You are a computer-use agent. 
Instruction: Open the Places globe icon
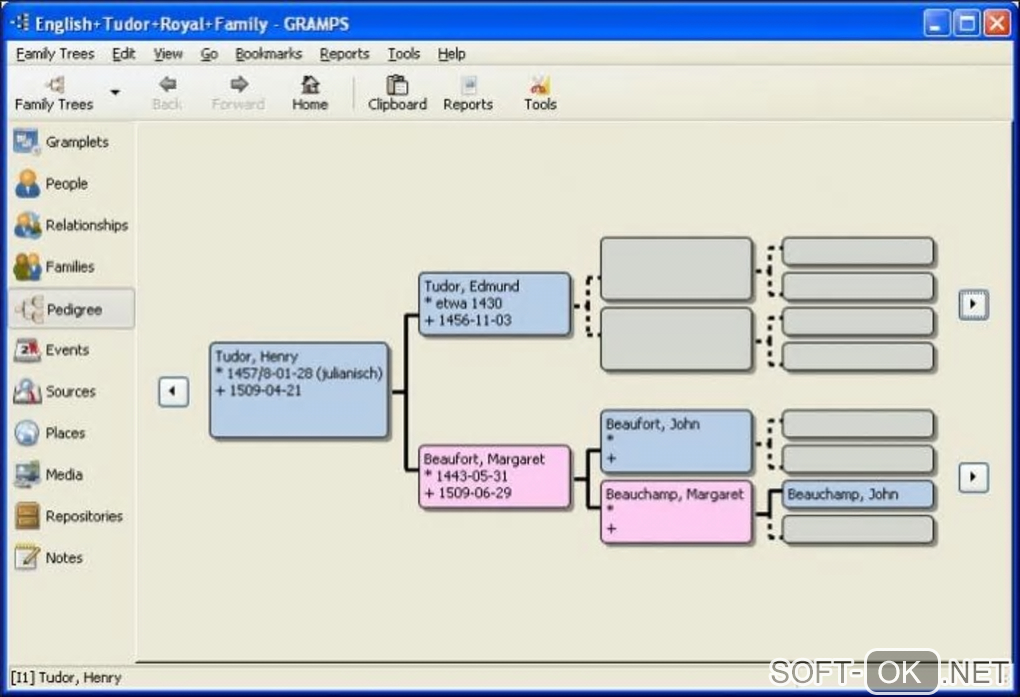pyautogui.click(x=27, y=433)
